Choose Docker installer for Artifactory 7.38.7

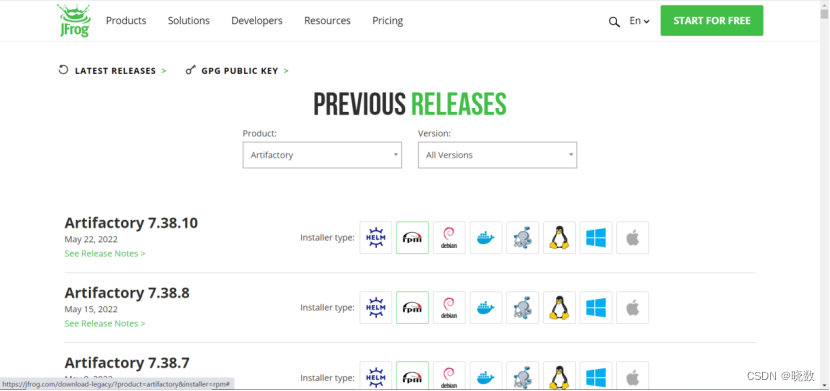click(x=486, y=376)
